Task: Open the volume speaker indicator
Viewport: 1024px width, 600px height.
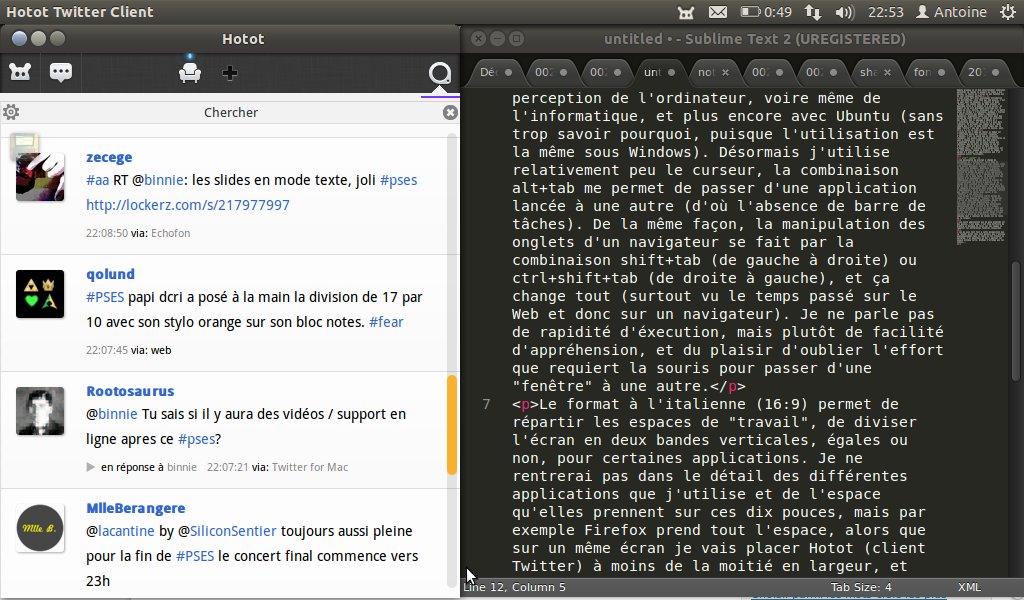Action: (844, 12)
